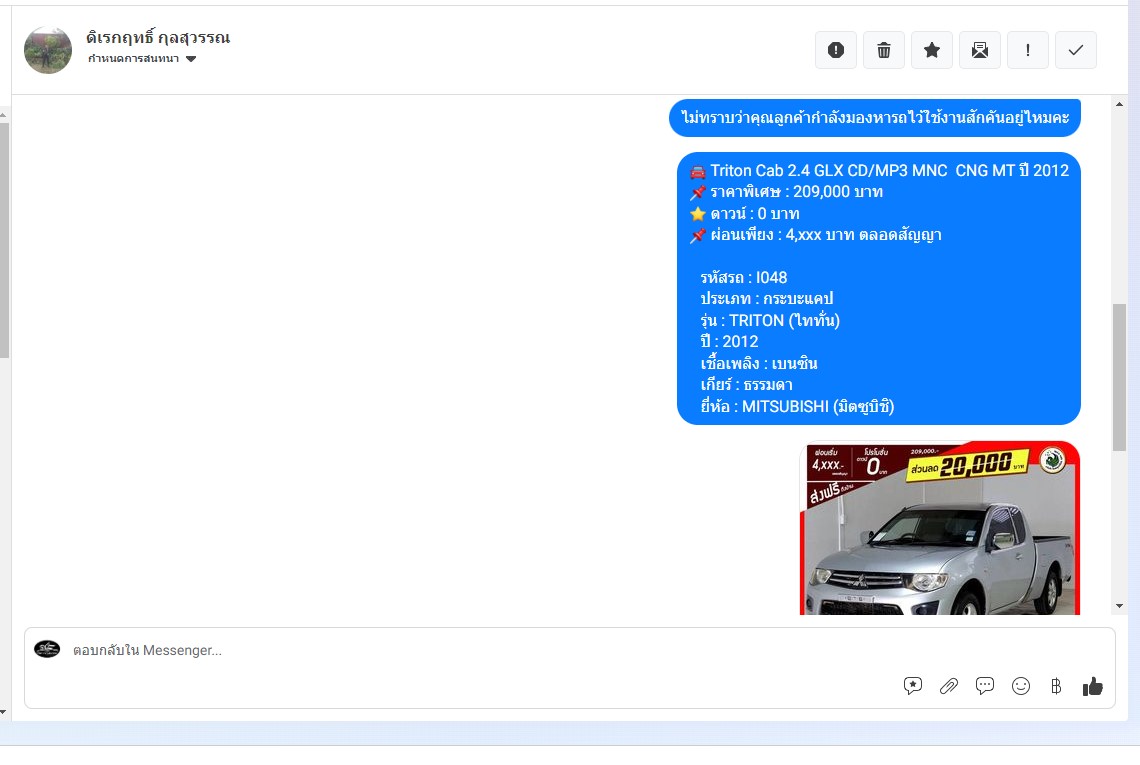
Task: Click ผ่อนเพียง : 4,xxx บาท line
Action: (815, 235)
